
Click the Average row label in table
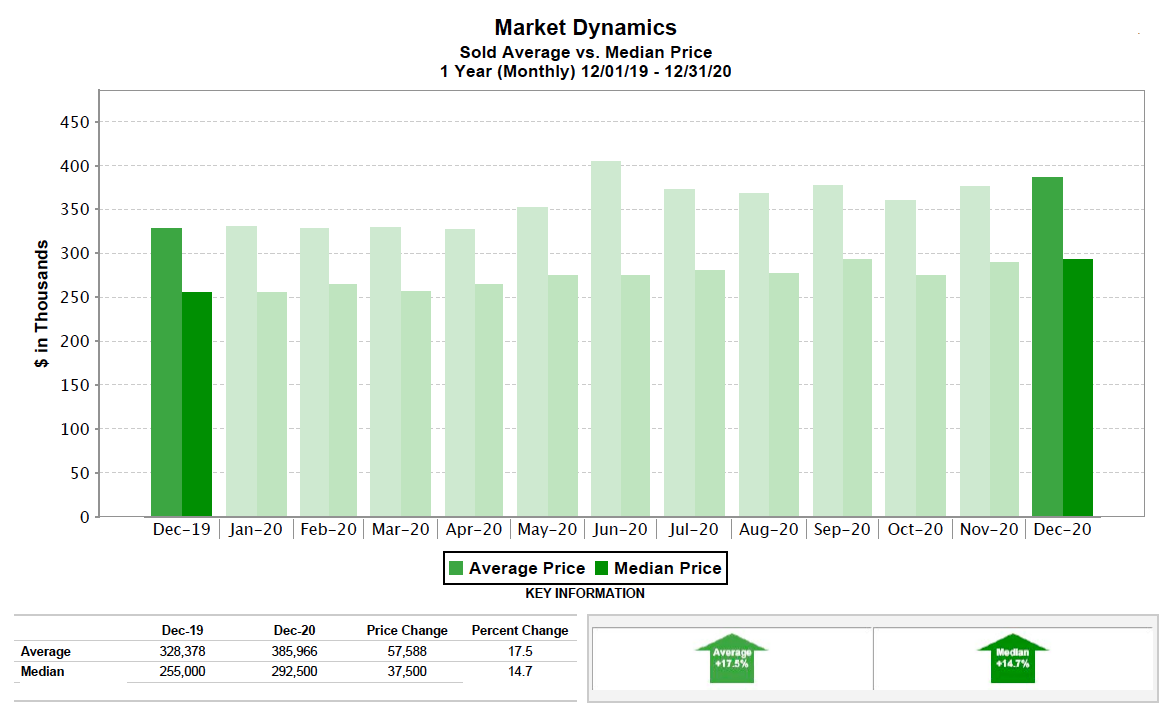click(46, 651)
